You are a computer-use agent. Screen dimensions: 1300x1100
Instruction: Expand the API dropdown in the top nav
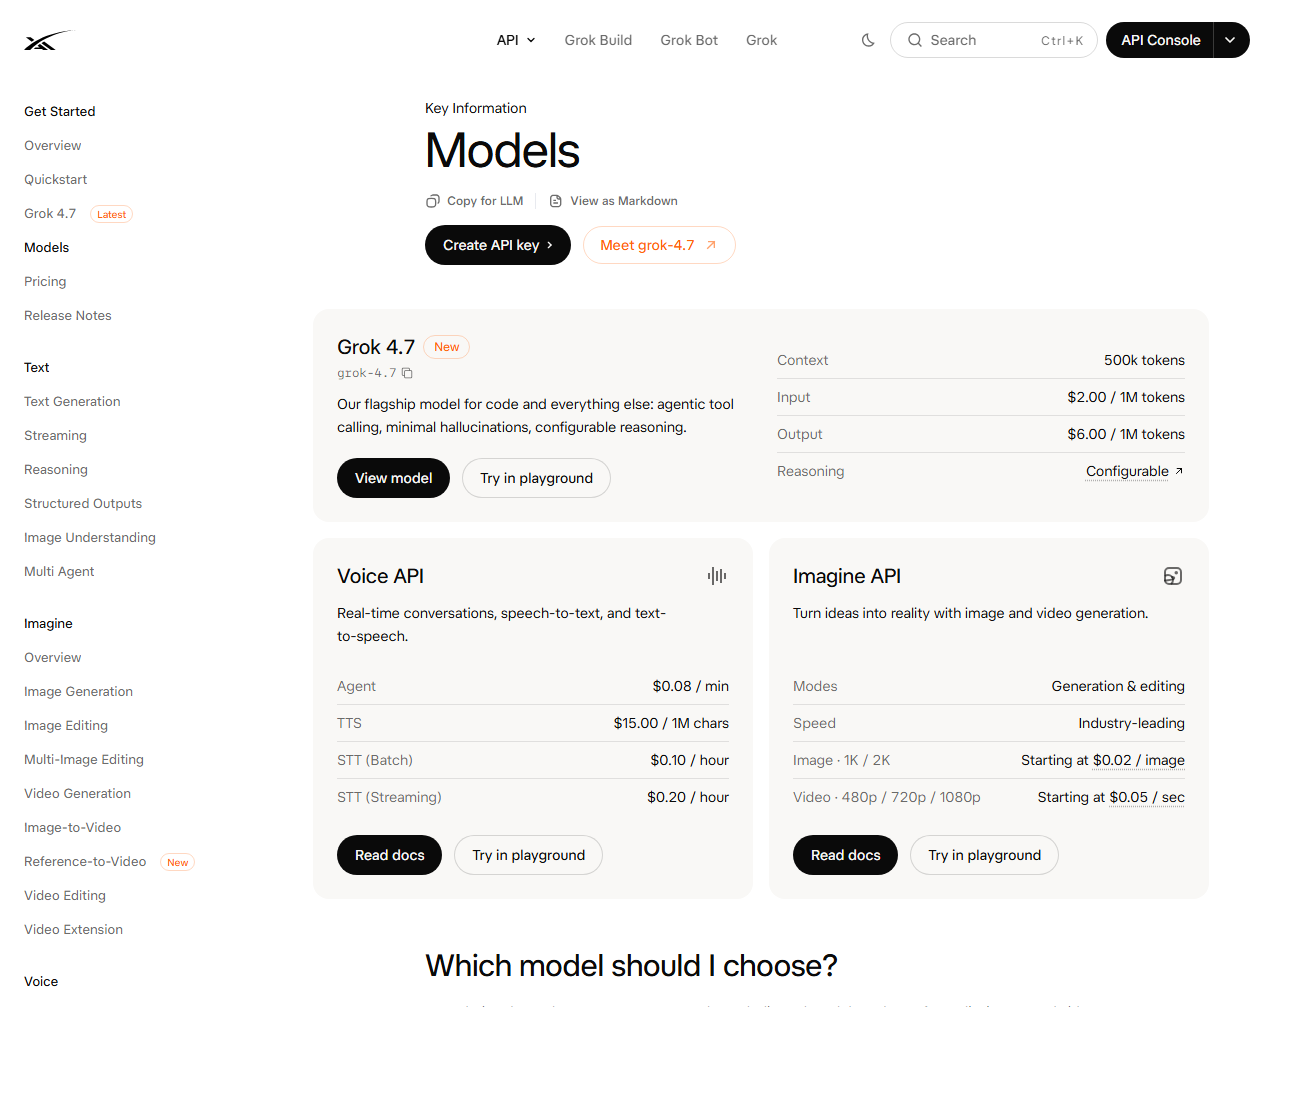[516, 40]
